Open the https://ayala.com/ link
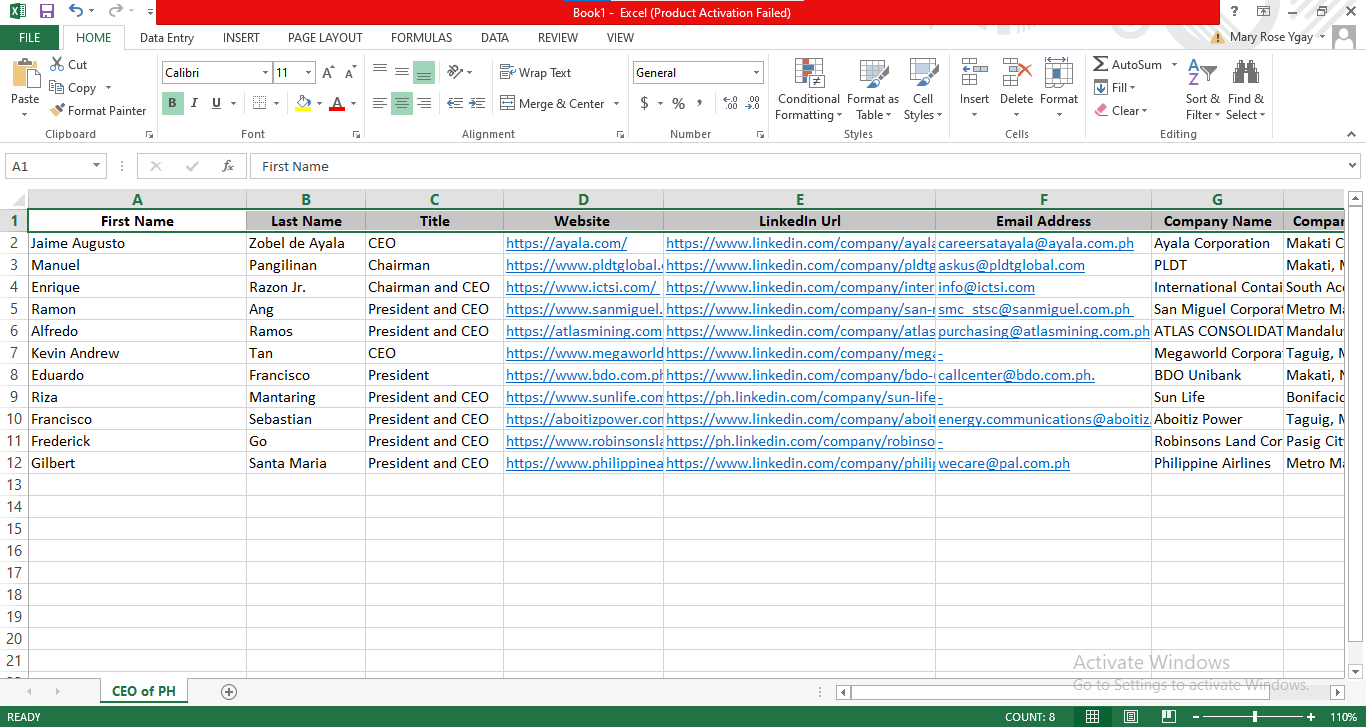 [x=566, y=243]
